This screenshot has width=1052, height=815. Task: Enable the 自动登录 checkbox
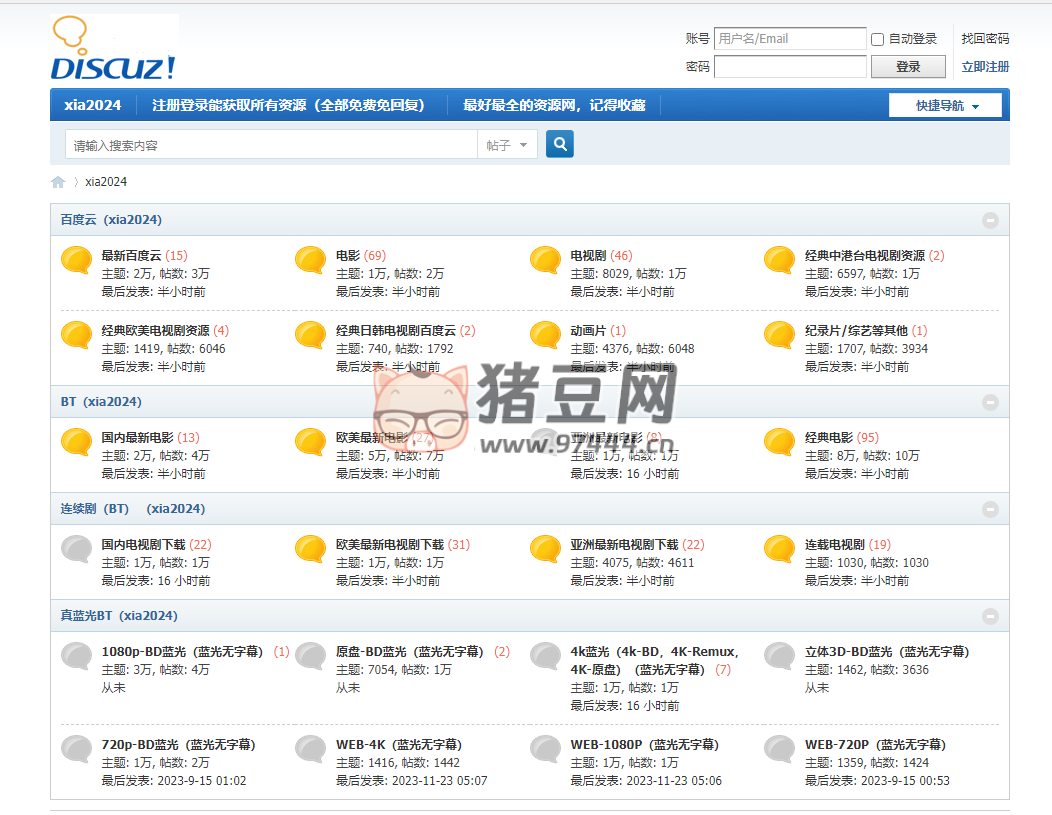click(x=875, y=39)
